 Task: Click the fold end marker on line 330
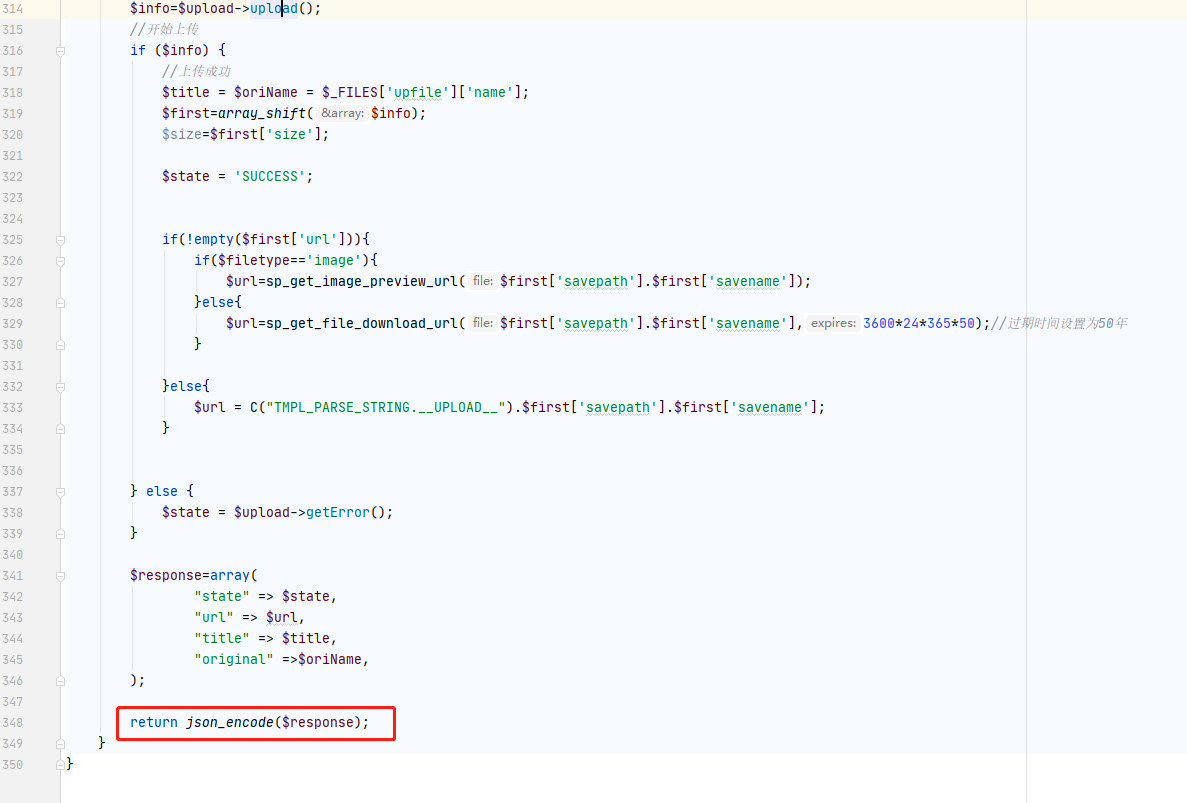(x=61, y=344)
